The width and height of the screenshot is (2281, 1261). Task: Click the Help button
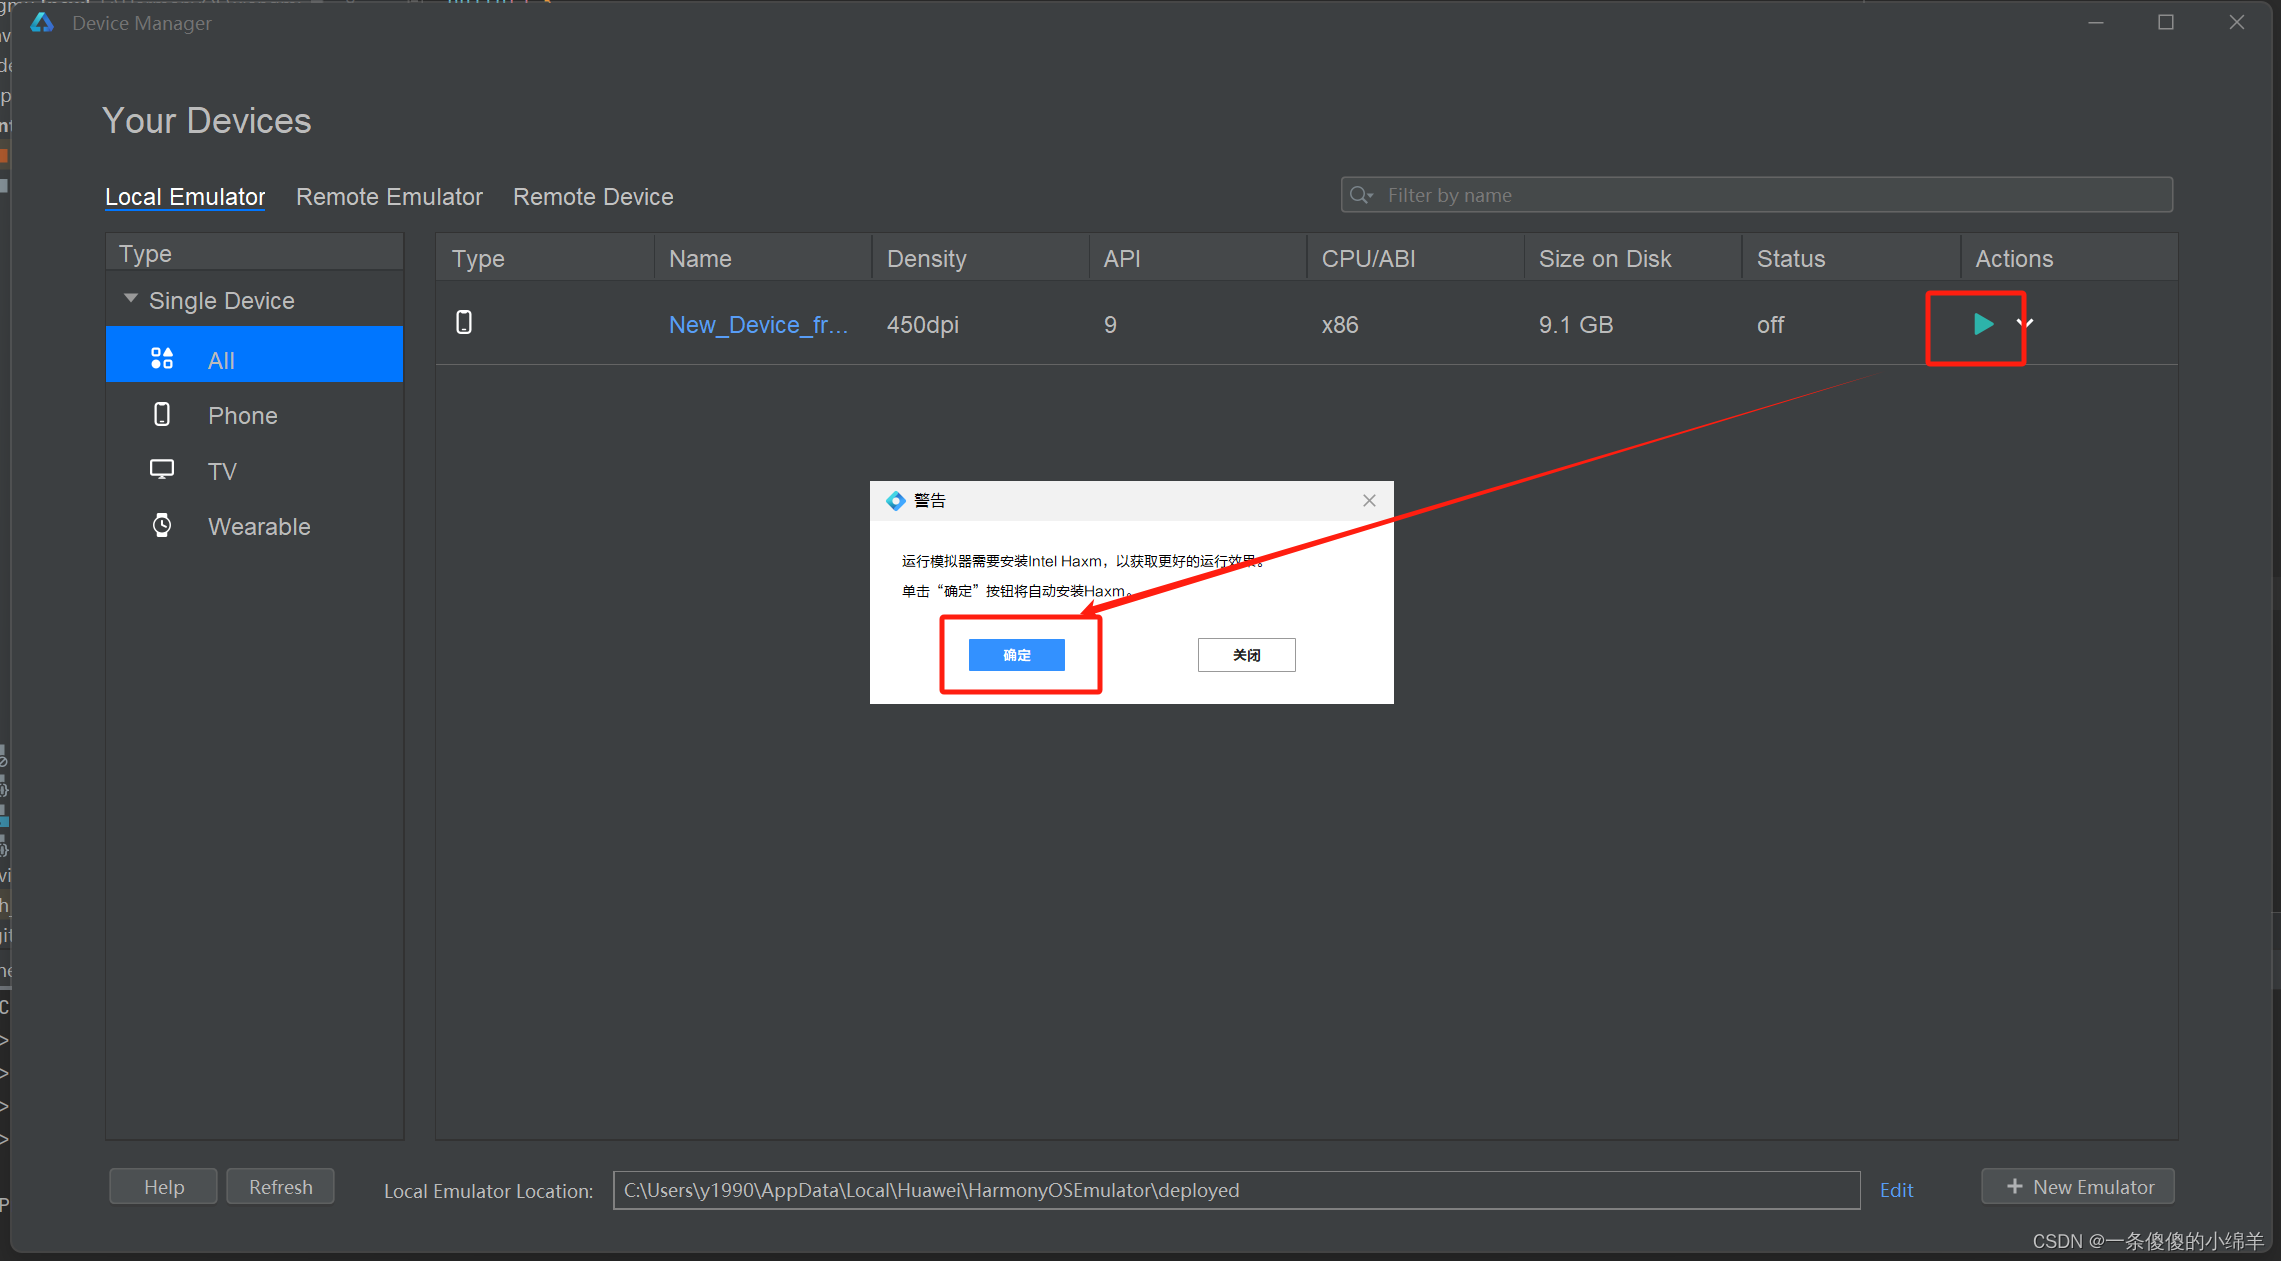click(x=163, y=1187)
